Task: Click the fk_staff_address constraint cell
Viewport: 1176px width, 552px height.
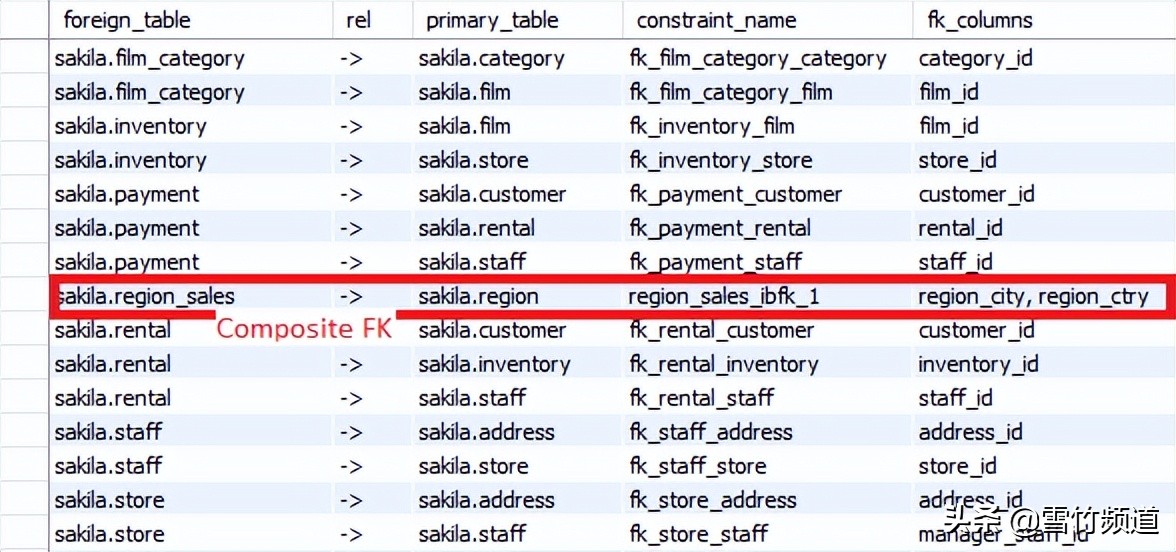Action: point(710,433)
